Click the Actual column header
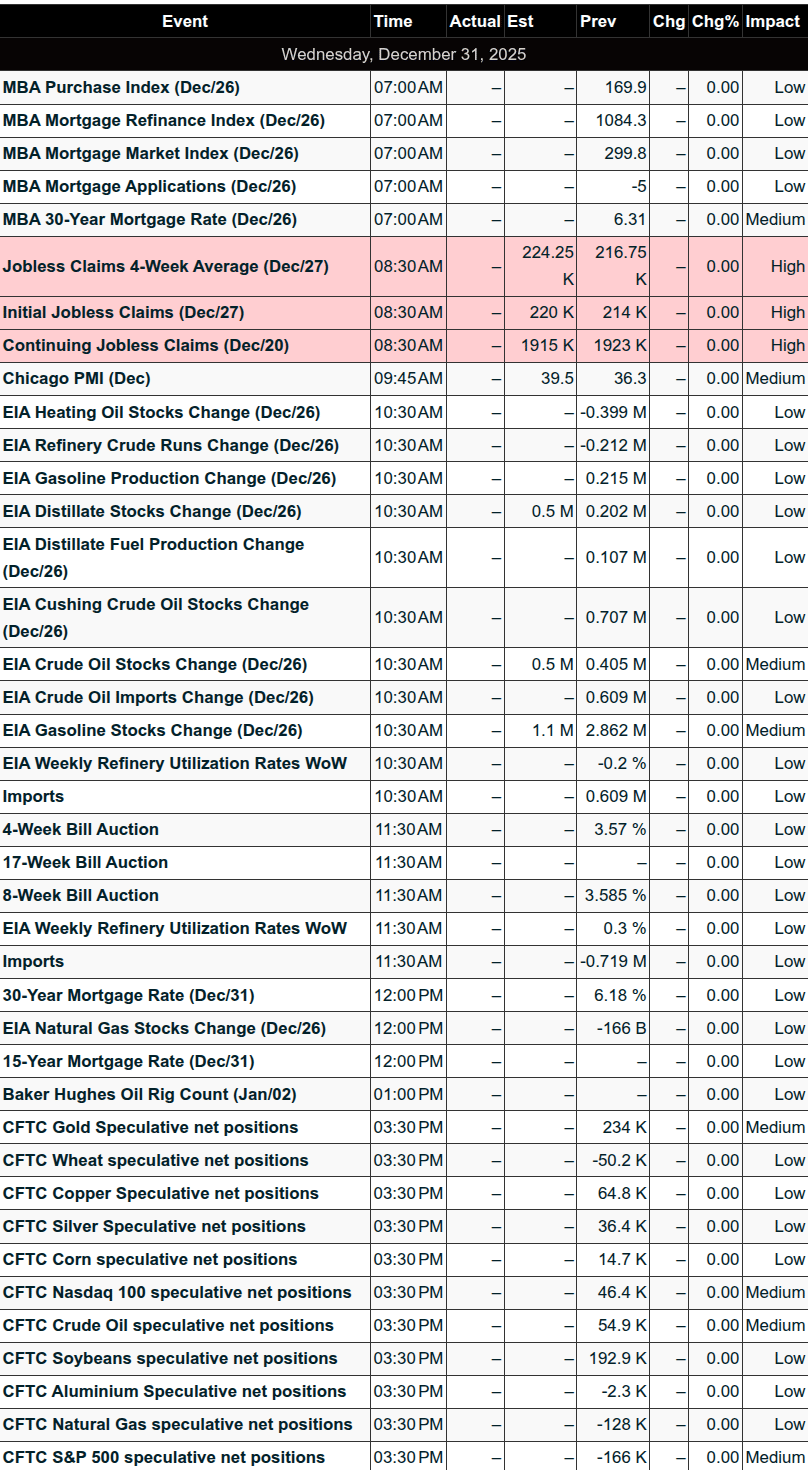 [x=475, y=21]
